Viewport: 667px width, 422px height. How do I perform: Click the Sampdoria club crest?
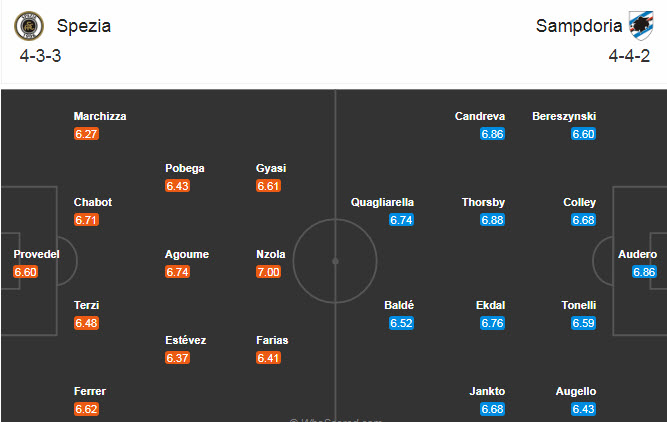[x=640, y=25]
